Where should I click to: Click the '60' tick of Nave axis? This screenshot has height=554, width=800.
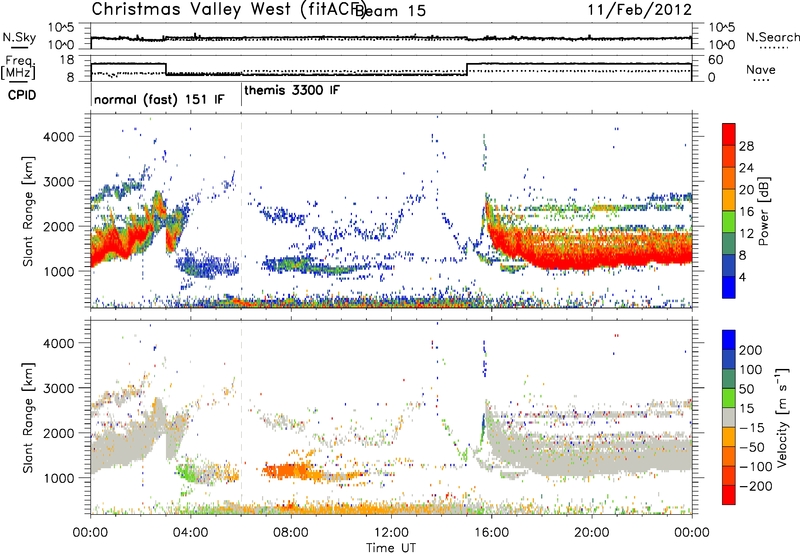click(716, 60)
